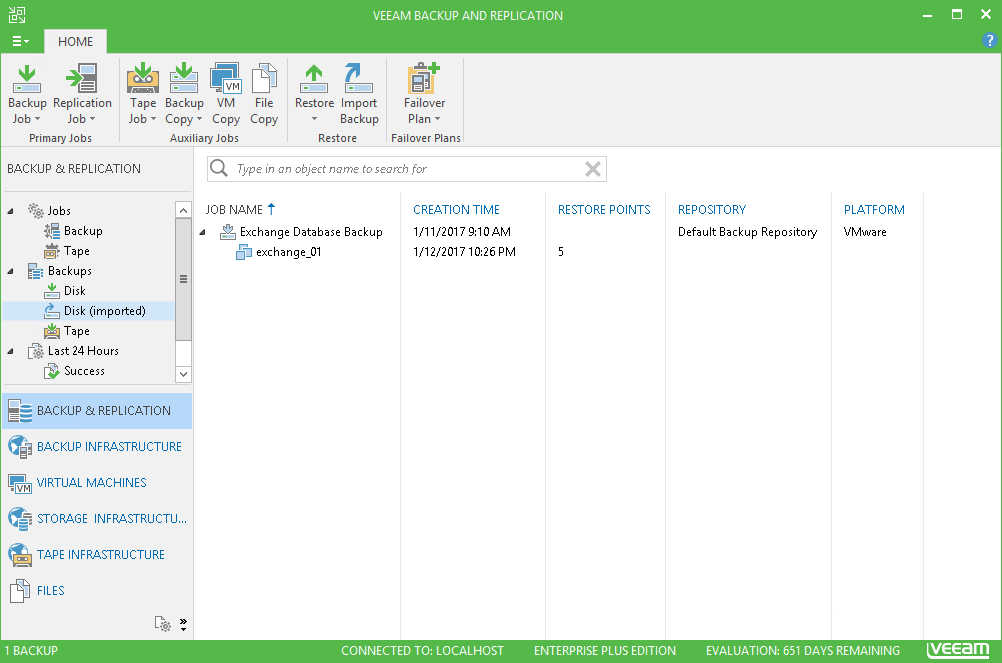Open the Backup Job ribbon button
Viewport: 1002px width, 663px height.
pyautogui.click(x=27, y=94)
